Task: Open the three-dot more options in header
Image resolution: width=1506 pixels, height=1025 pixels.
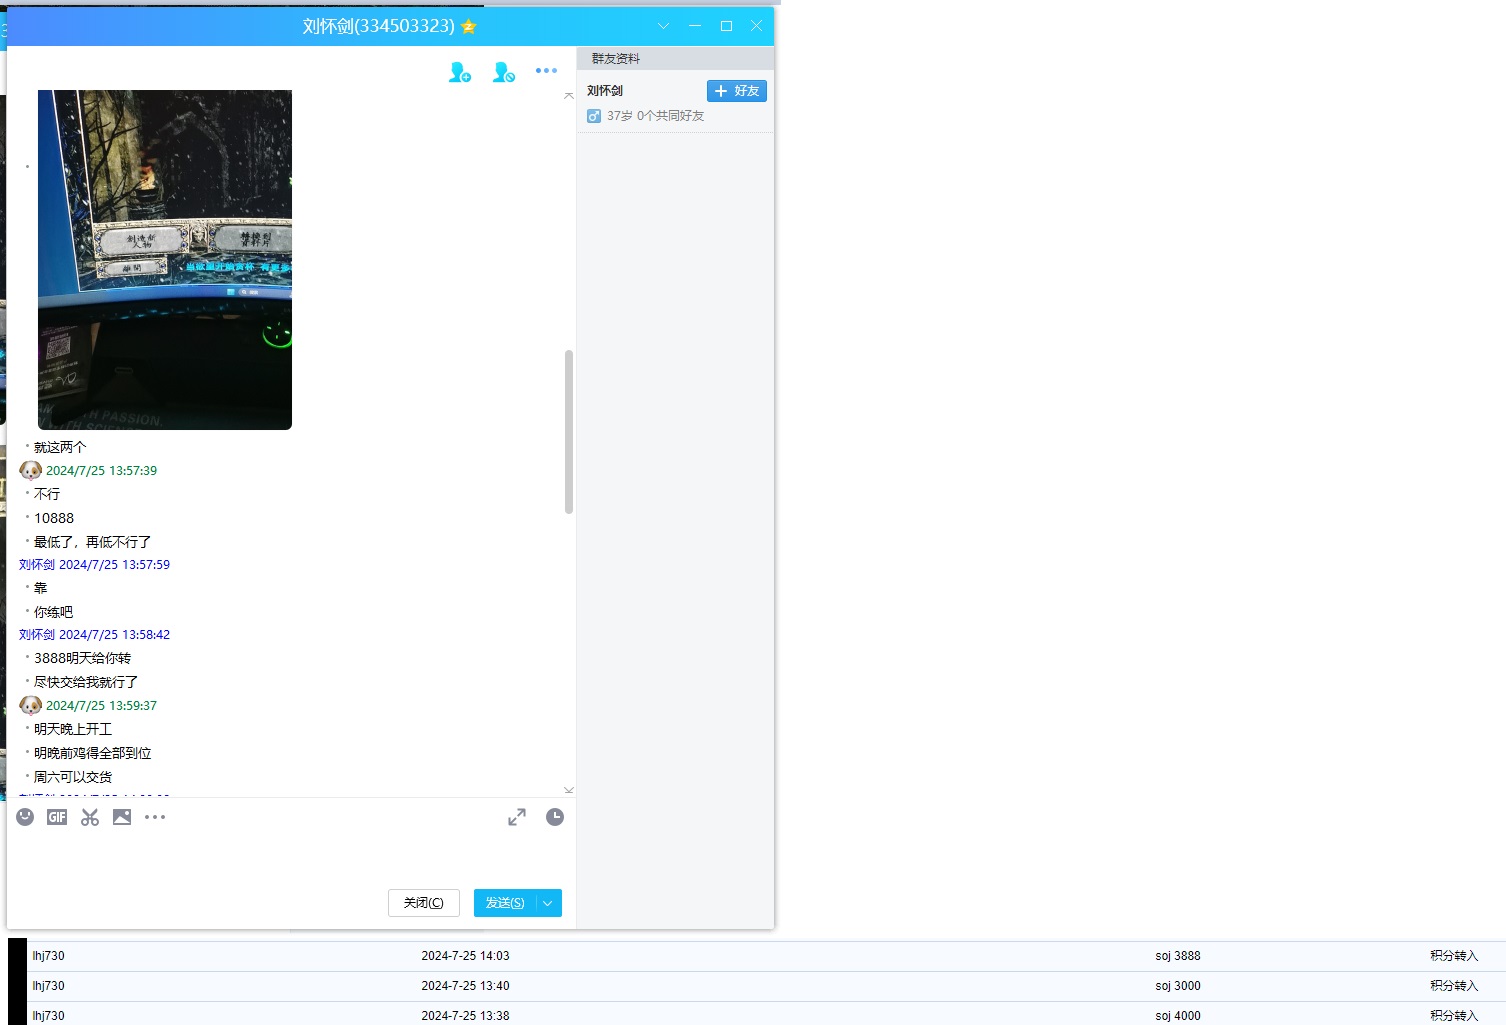Action: [546, 71]
